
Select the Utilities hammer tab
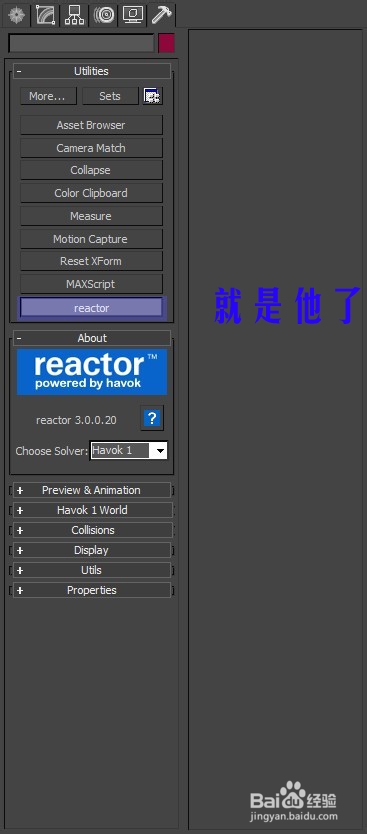tap(161, 14)
